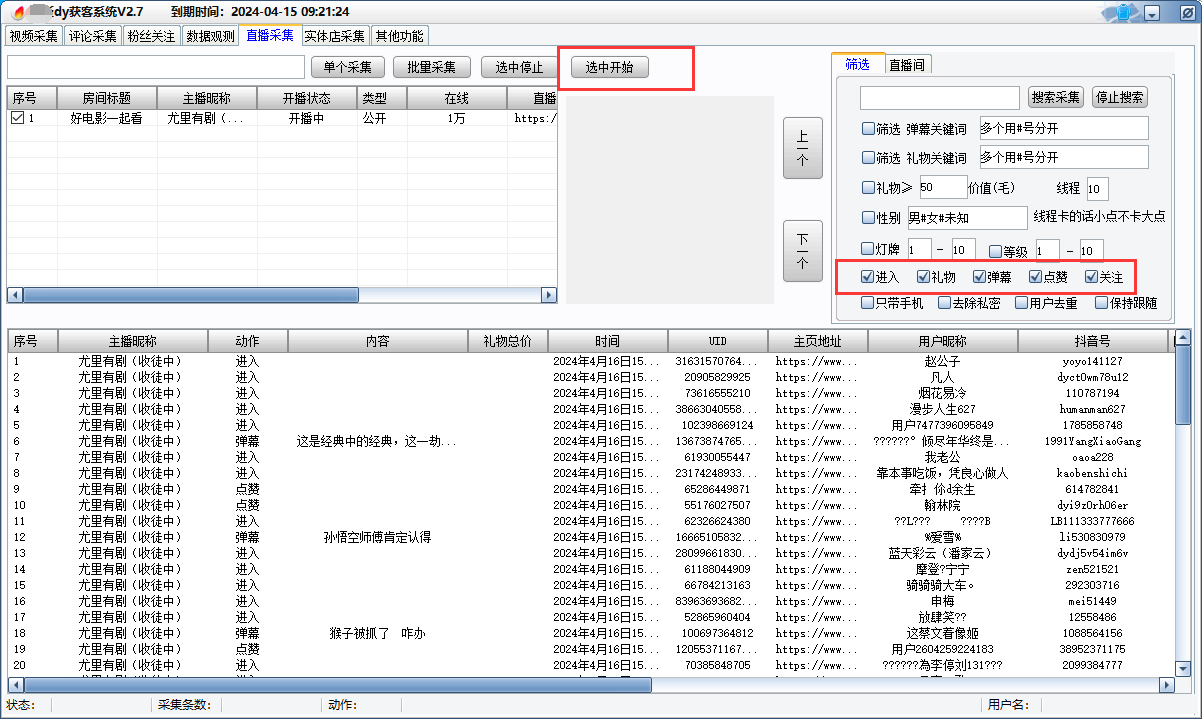The image size is (1202, 719).
Task: Enable 筛选 弹幕关键词 checkbox
Action: (868, 128)
